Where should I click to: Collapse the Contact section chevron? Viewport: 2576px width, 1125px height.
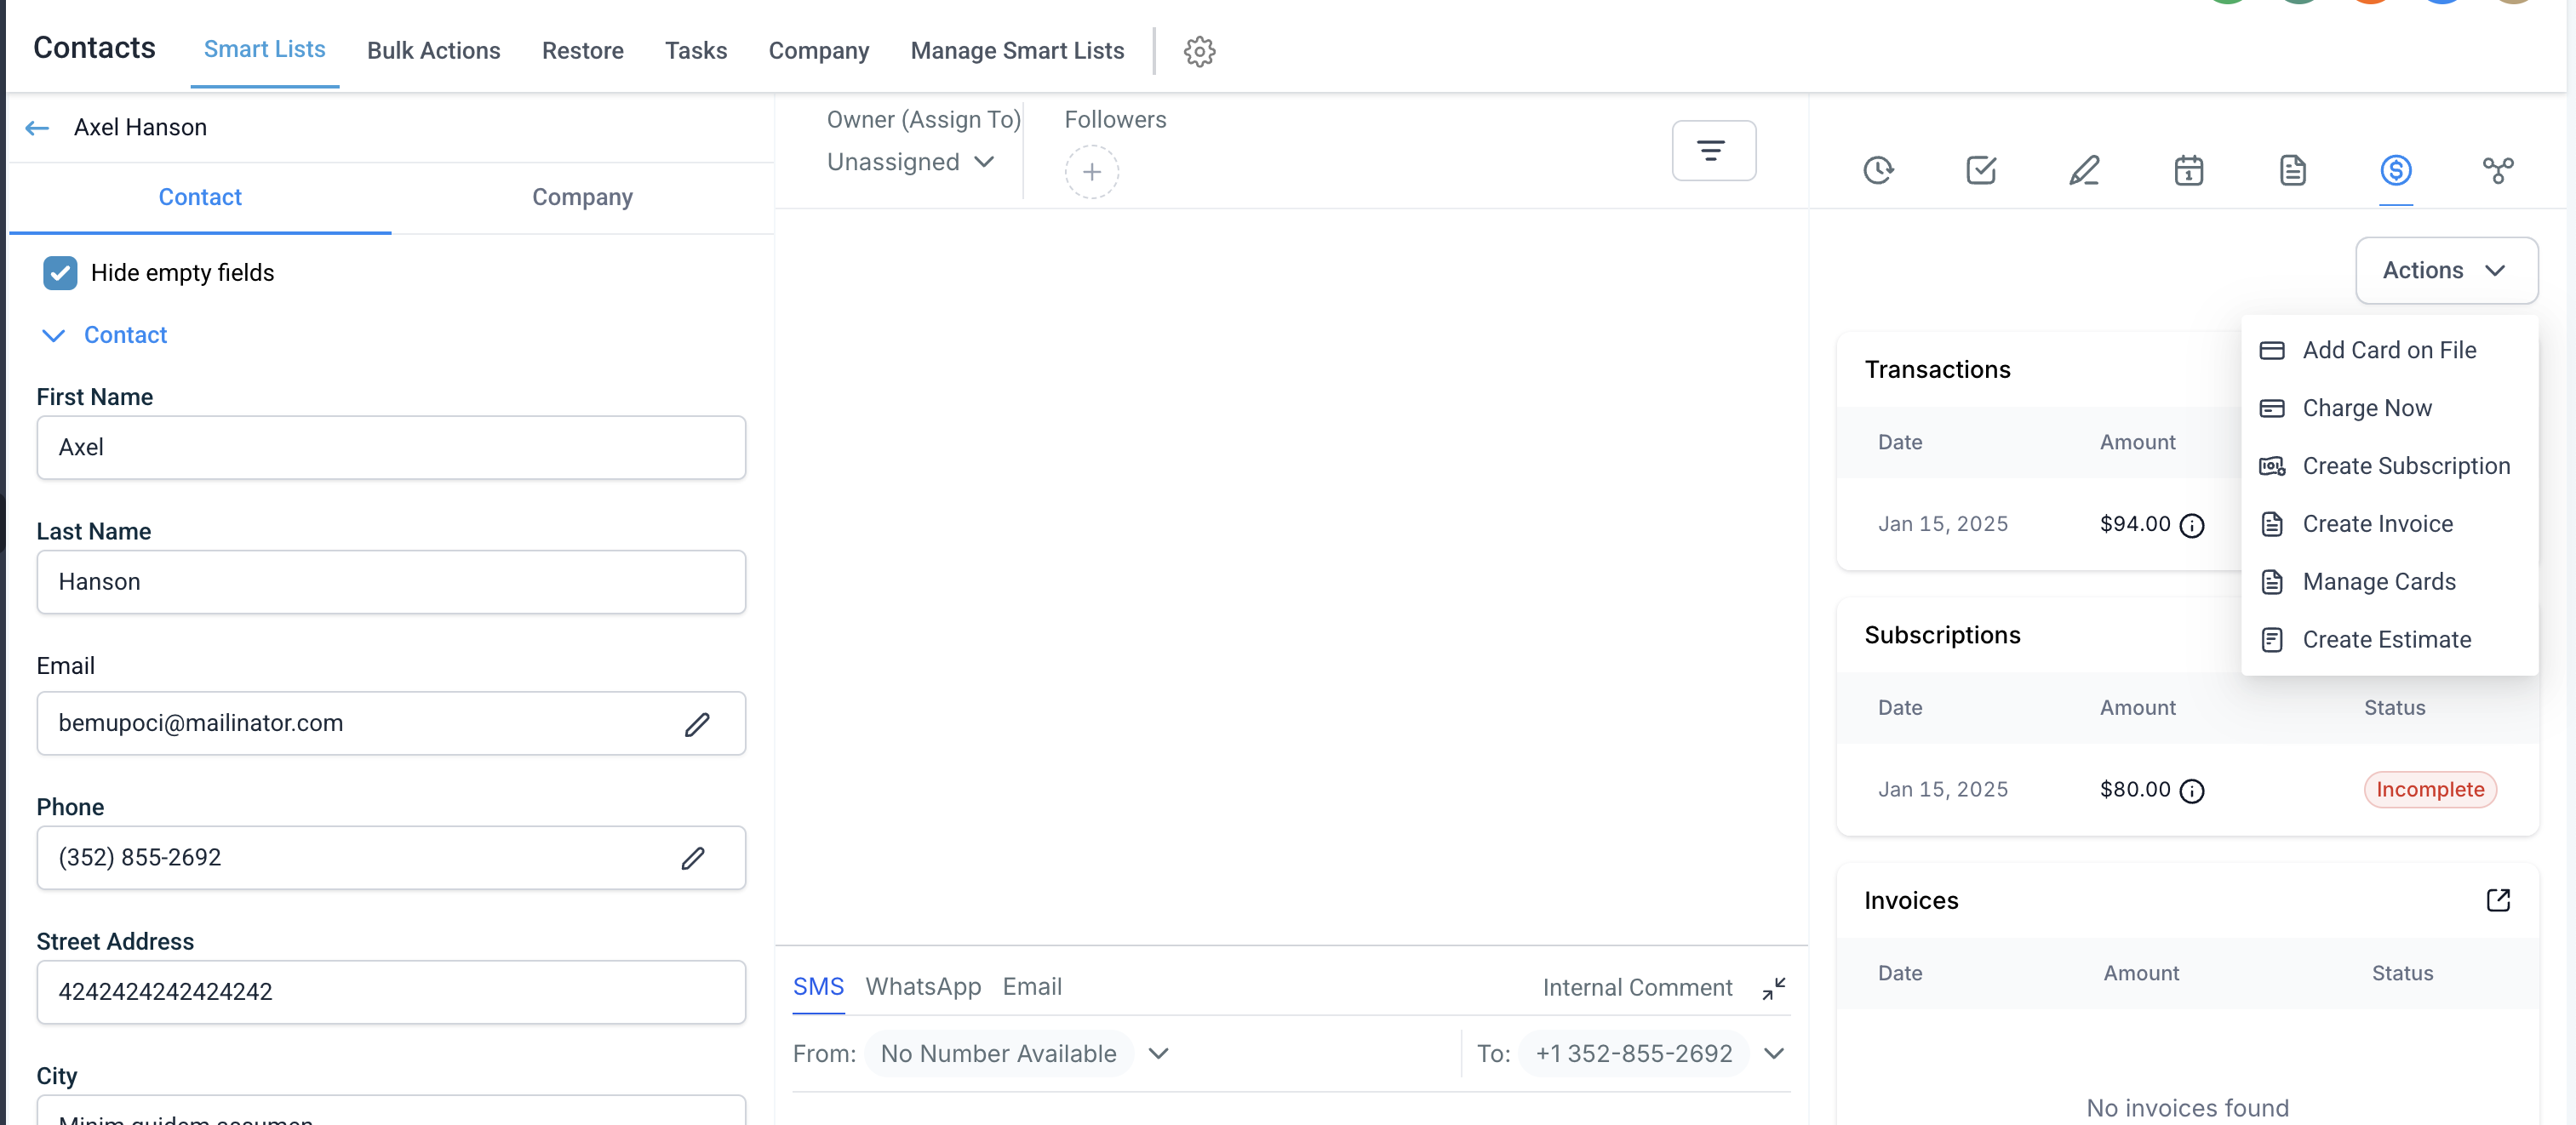pyautogui.click(x=53, y=335)
